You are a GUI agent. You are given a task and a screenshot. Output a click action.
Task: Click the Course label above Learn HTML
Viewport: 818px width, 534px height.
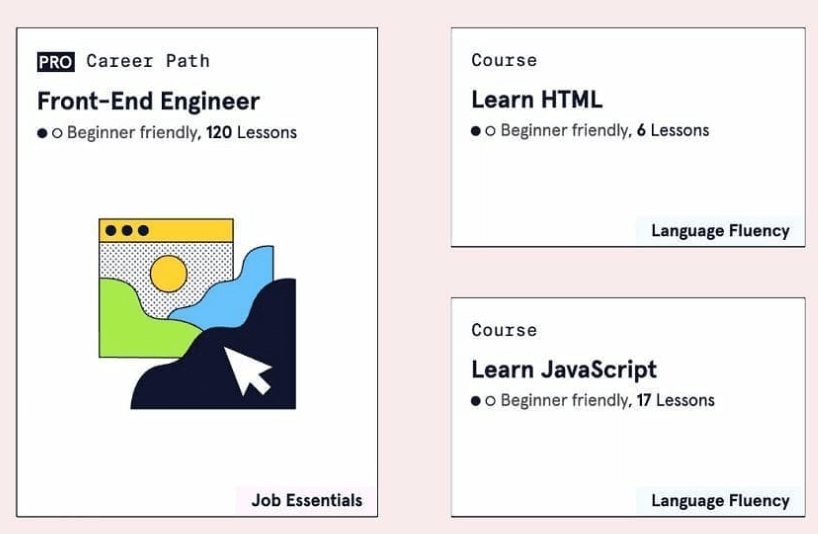(504, 60)
